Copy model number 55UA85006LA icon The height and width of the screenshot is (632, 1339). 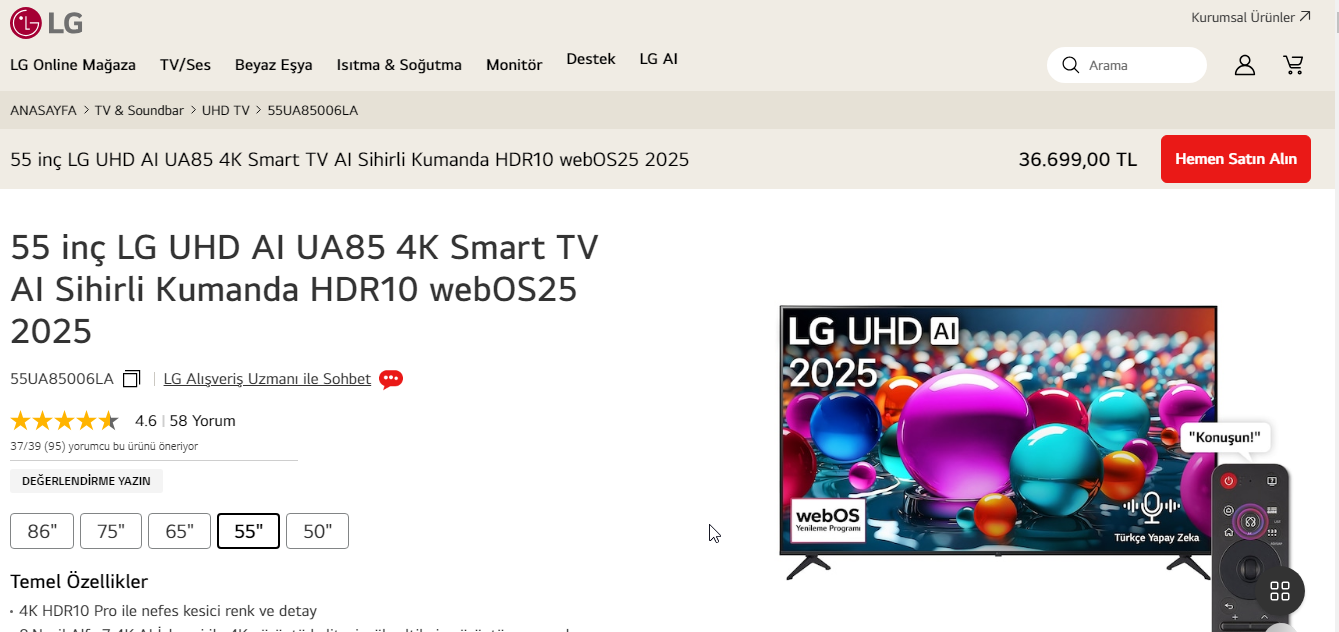pyautogui.click(x=132, y=379)
